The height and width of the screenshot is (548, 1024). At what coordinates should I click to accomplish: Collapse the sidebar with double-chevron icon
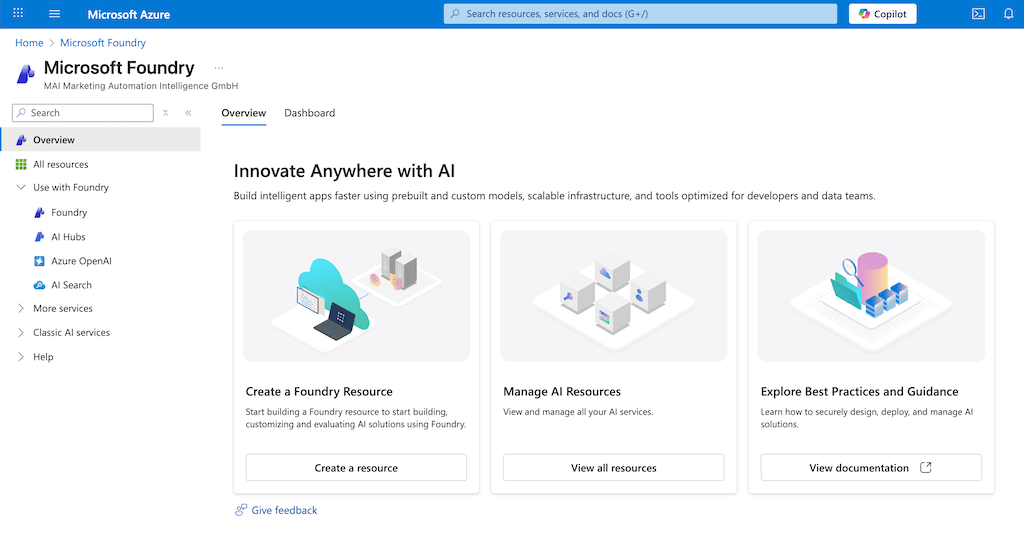(x=188, y=113)
